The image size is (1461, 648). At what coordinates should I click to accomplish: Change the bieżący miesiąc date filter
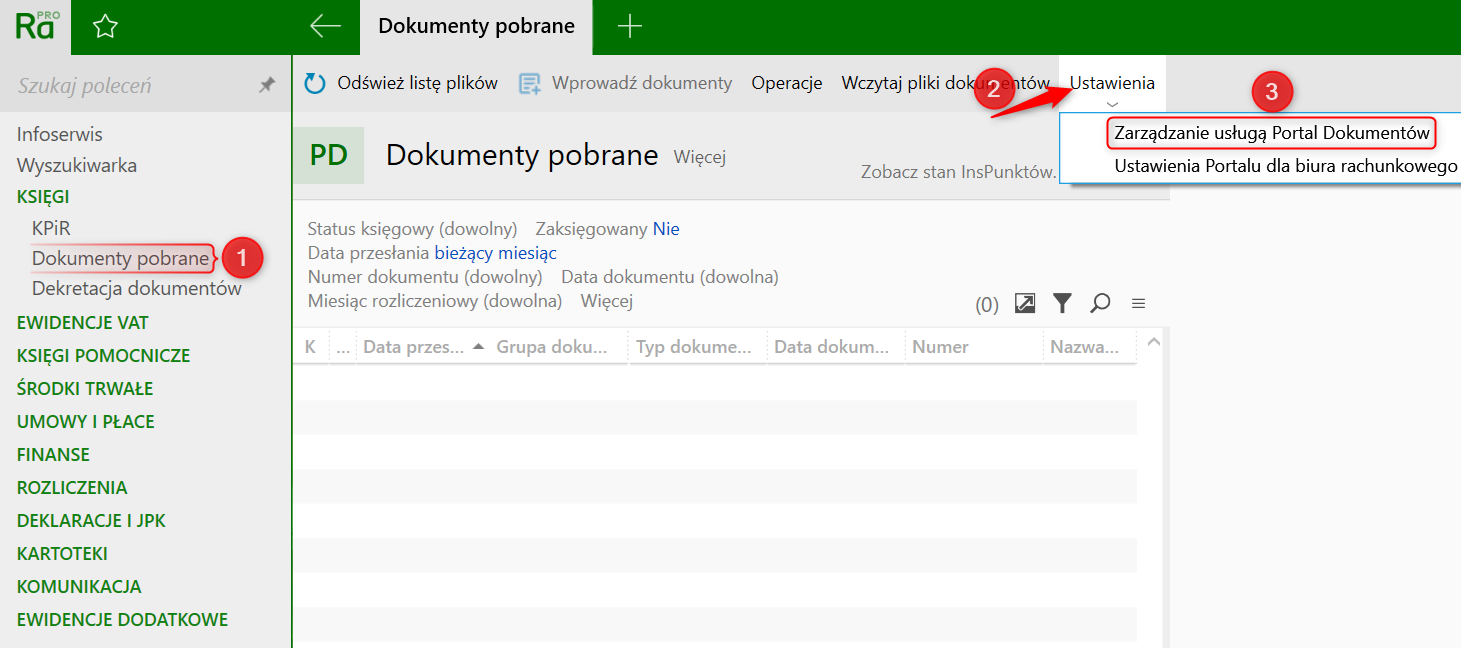(x=495, y=253)
